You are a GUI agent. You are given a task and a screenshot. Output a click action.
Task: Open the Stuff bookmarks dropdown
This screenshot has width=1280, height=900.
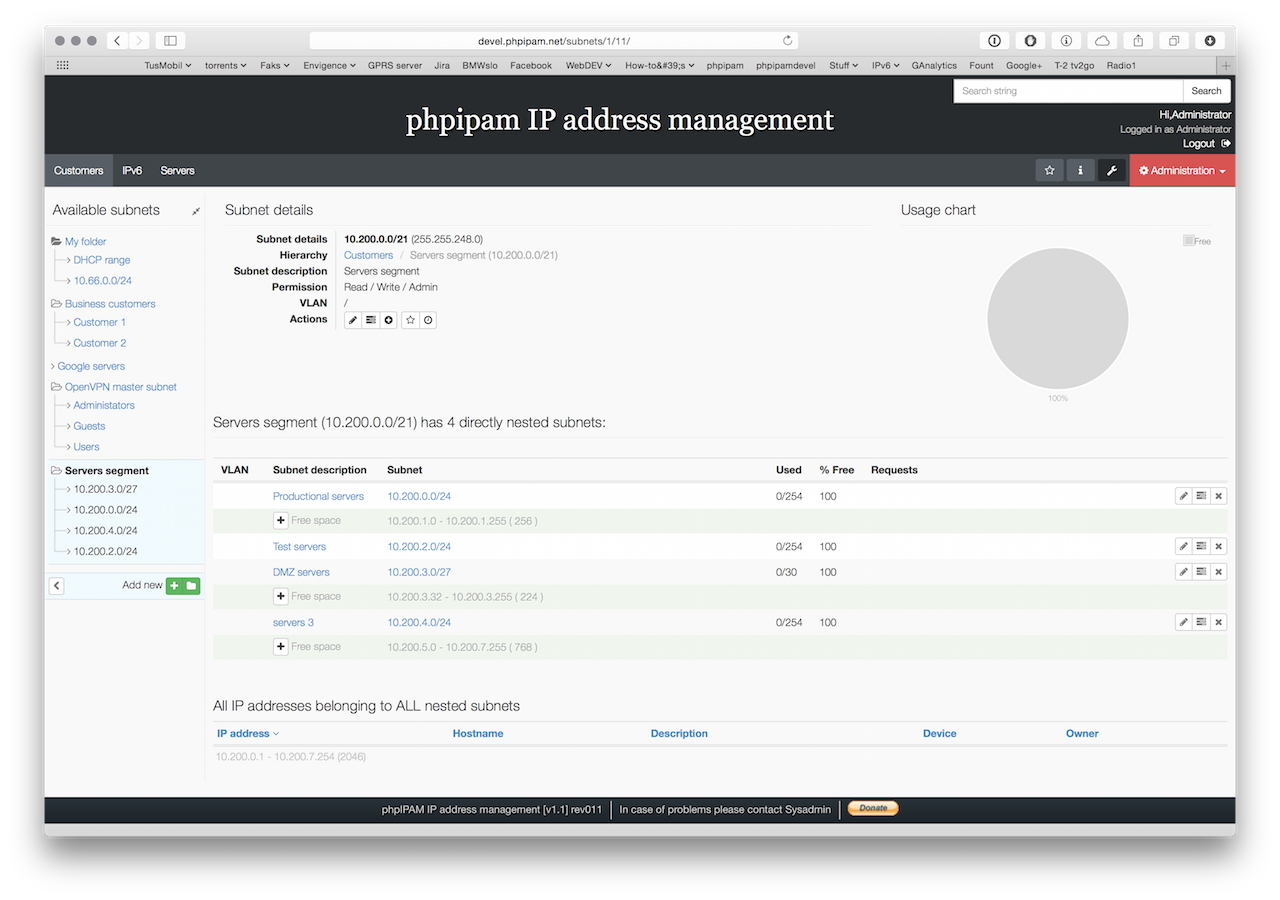(843, 65)
